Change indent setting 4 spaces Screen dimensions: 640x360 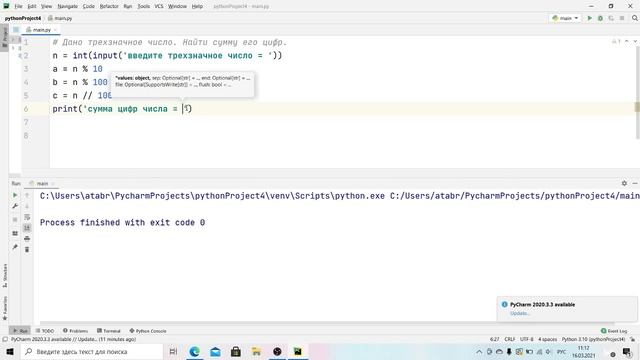(x=547, y=339)
